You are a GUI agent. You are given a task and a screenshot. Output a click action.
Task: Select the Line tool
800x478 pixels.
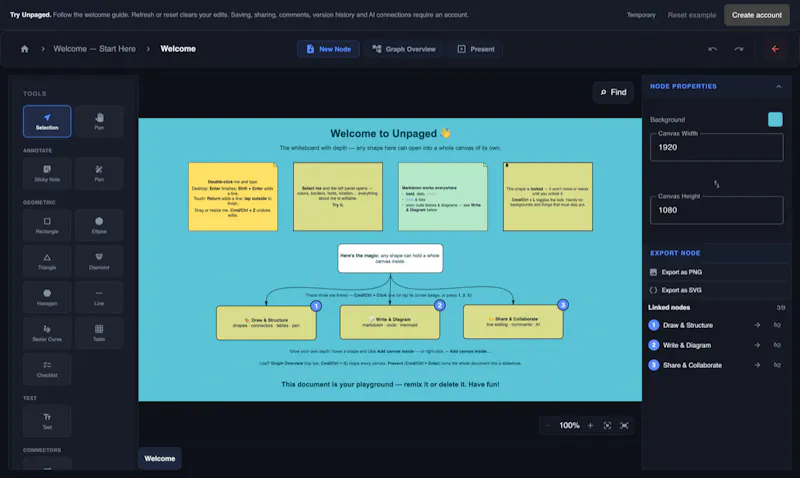[x=99, y=297]
